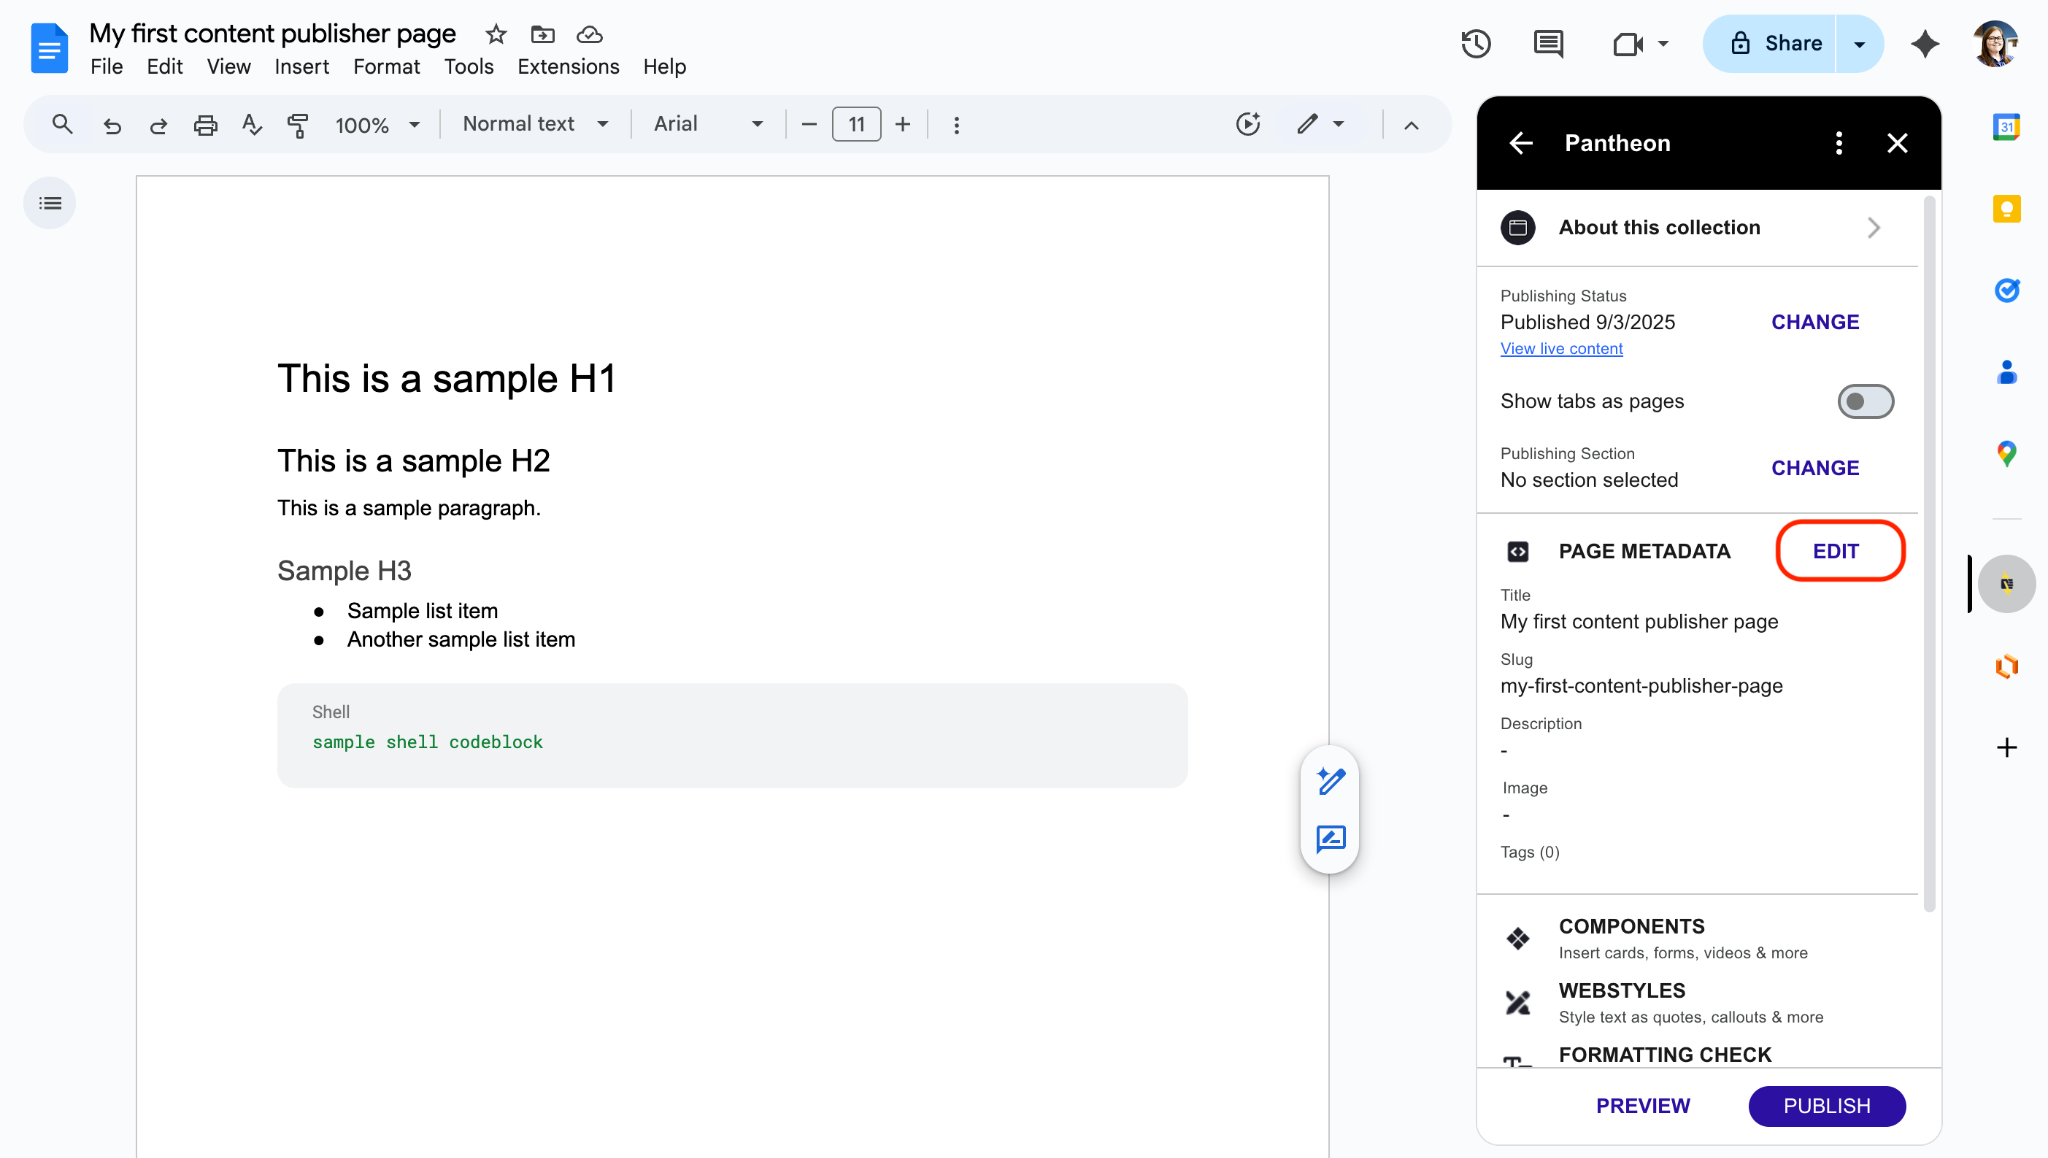This screenshot has width=2048, height=1158.
Task: Click the Gemini sparkle icon
Action: click(x=1925, y=44)
